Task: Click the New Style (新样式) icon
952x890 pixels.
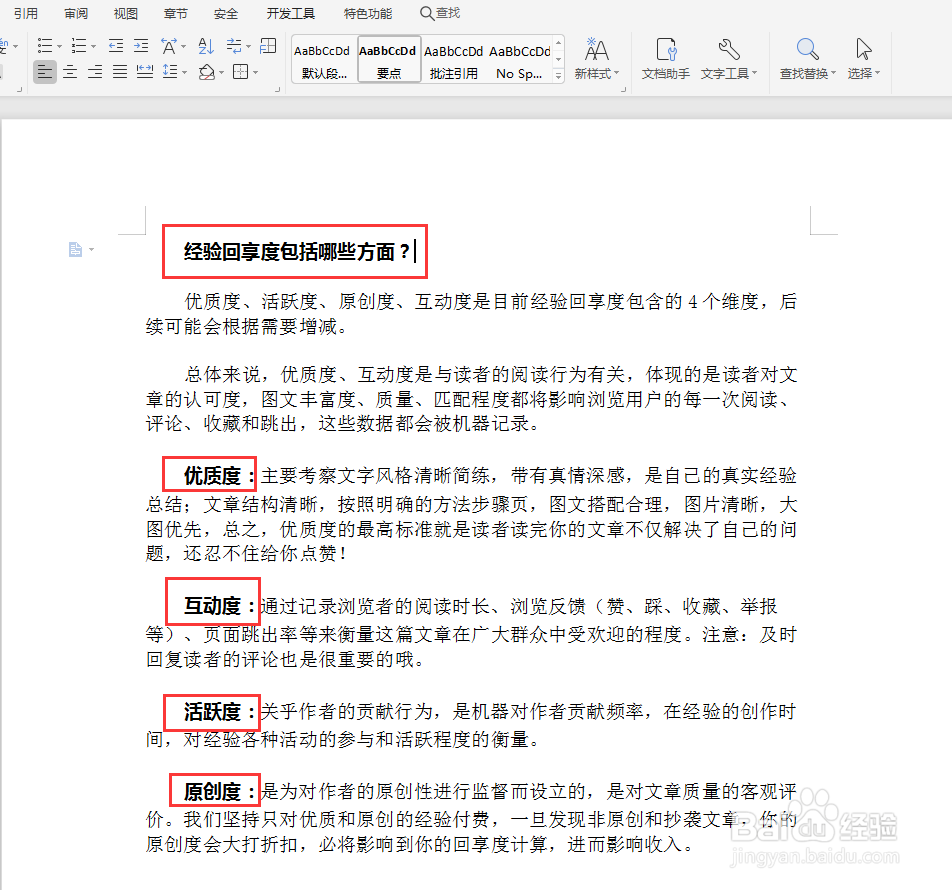Action: (596, 50)
